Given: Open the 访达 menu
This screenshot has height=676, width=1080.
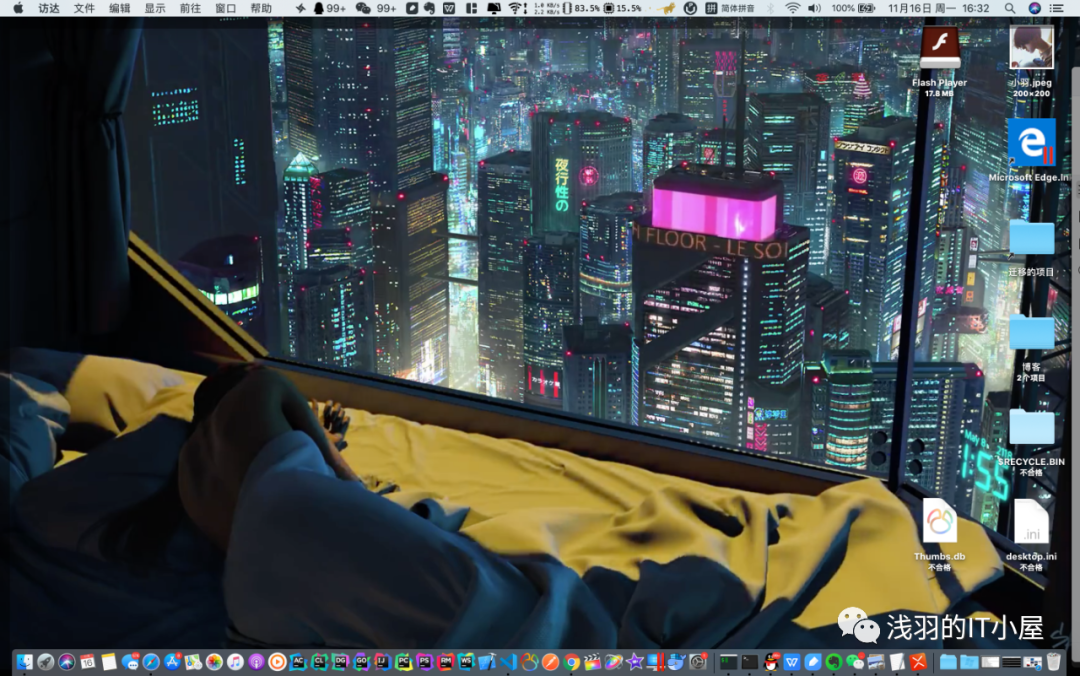Looking at the screenshot, I should (x=49, y=8).
